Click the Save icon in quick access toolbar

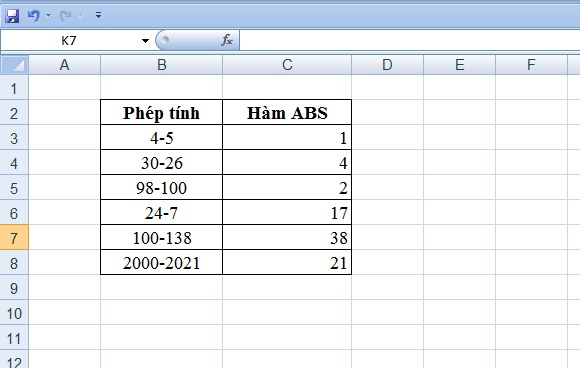12,16
